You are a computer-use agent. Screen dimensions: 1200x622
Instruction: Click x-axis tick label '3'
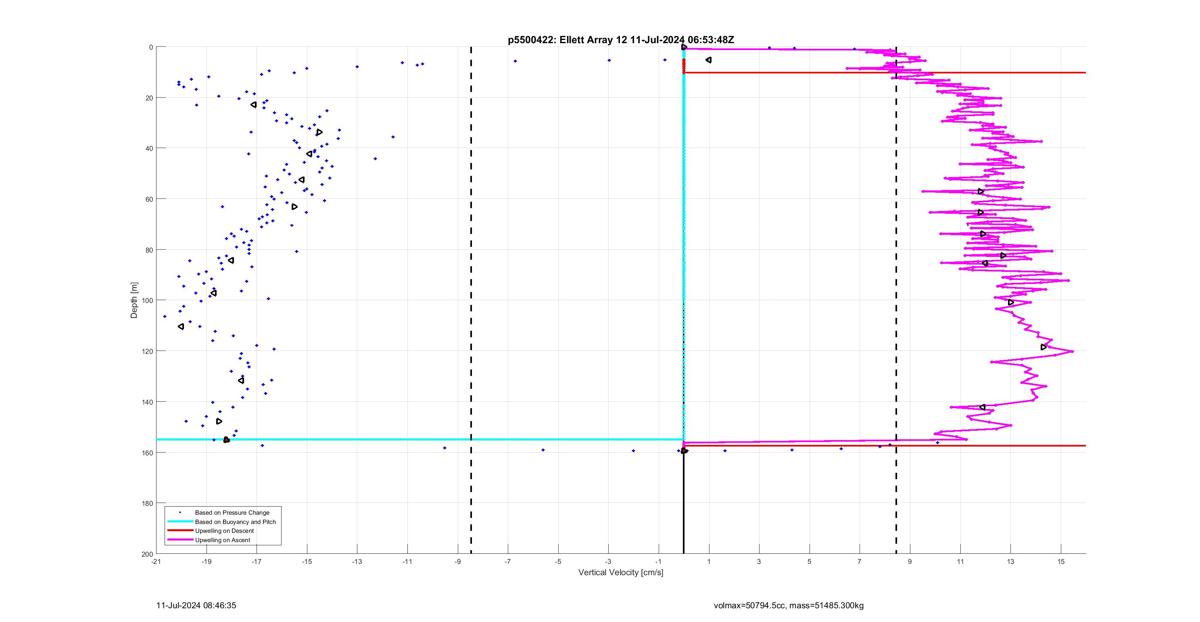click(759, 562)
